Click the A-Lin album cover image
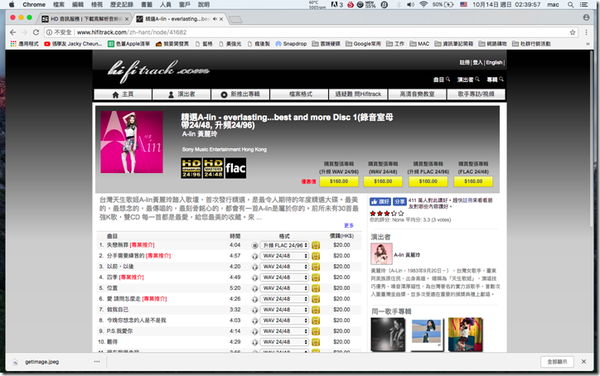This screenshot has height=376, width=600. 132,142
